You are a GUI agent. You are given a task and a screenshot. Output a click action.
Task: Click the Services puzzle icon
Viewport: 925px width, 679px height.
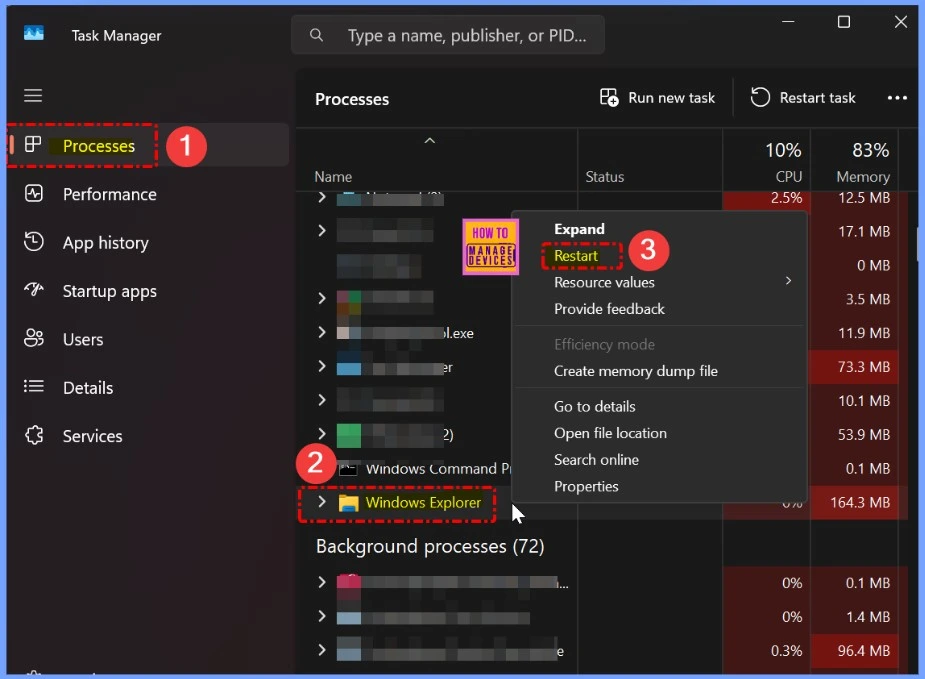click(34, 435)
